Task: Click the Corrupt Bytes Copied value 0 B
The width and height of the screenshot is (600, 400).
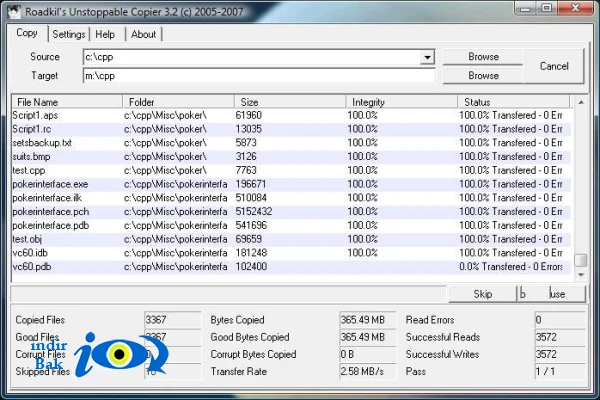Action: (x=367, y=354)
